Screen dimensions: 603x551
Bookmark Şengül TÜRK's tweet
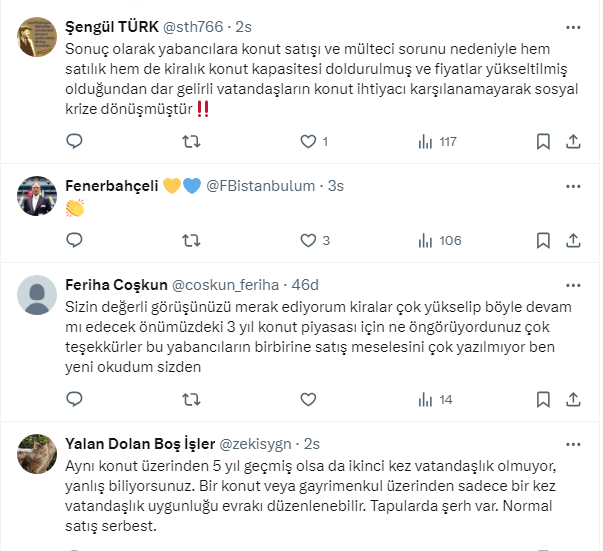[x=542, y=142]
